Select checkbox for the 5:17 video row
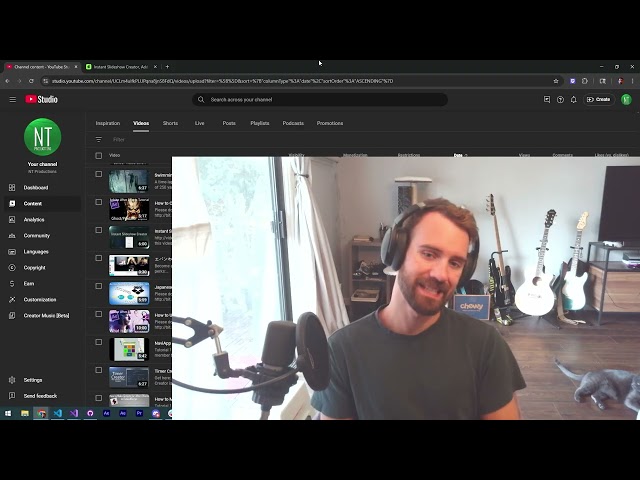Screen dimensions: 640x480 point(99,202)
